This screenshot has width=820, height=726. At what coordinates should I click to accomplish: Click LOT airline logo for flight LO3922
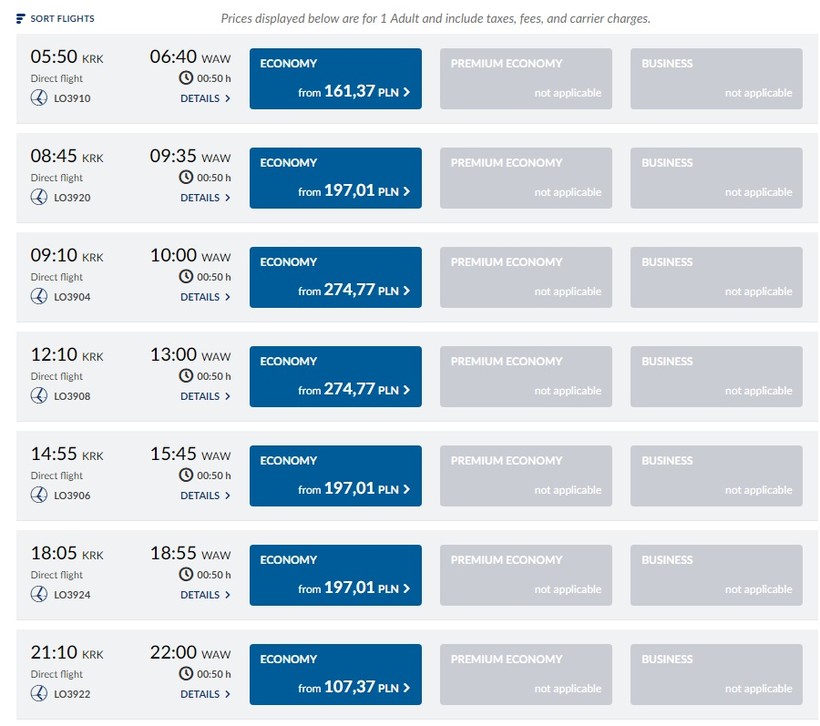pyautogui.click(x=39, y=694)
